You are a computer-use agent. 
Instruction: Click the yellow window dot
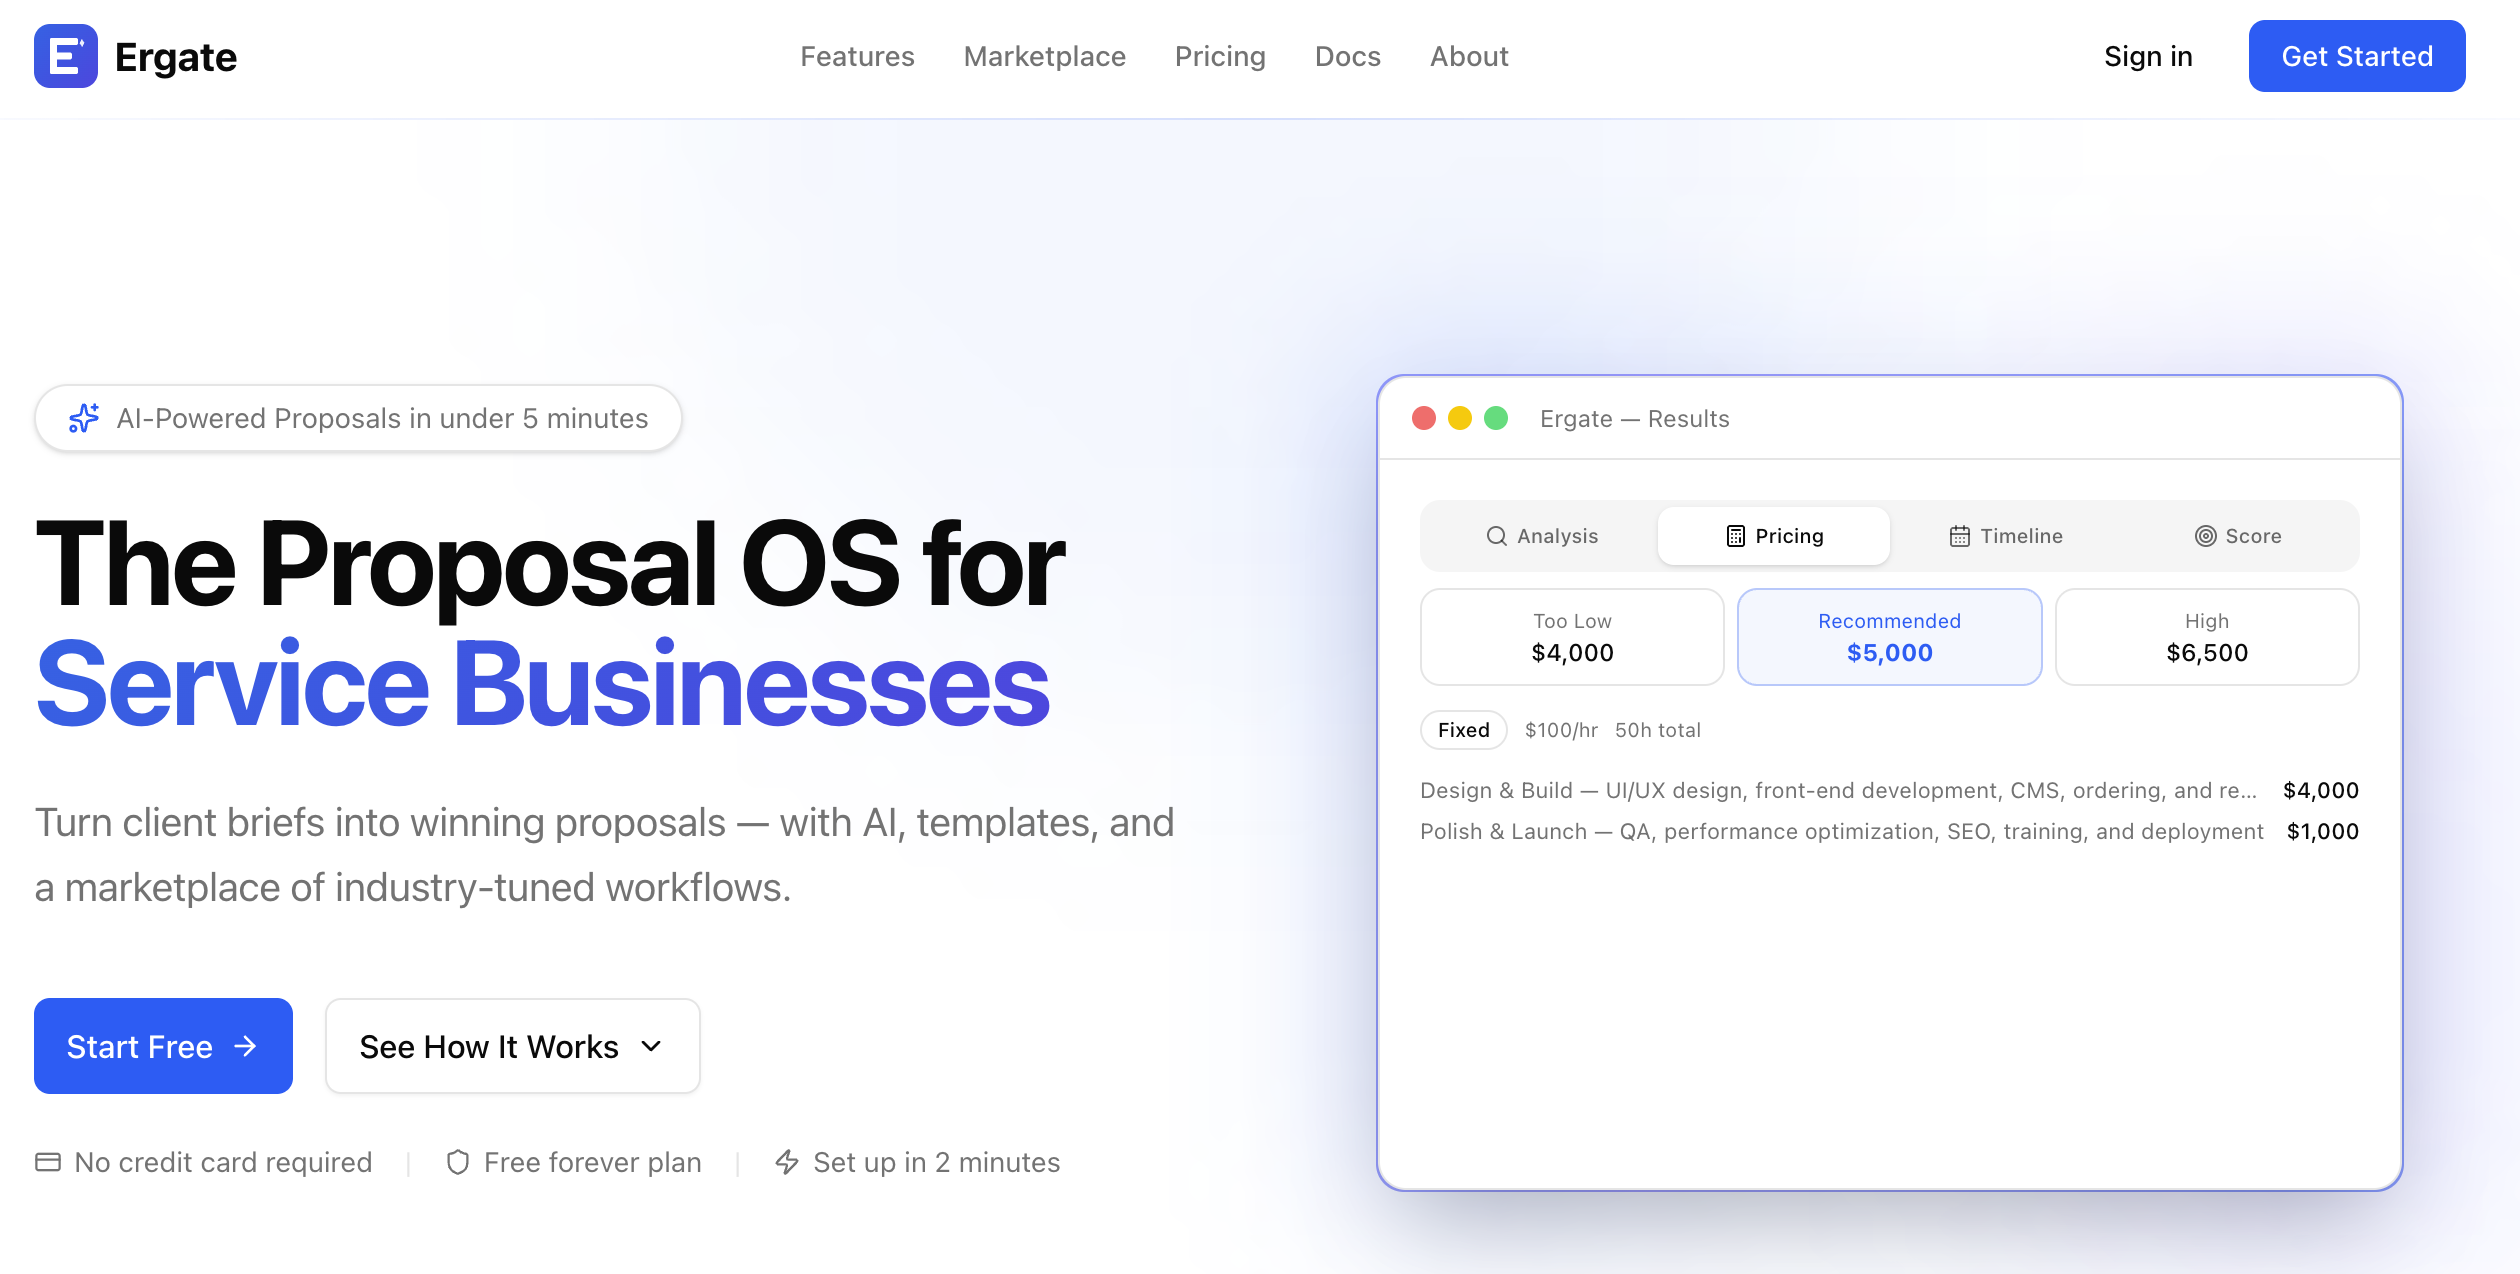(x=1460, y=418)
